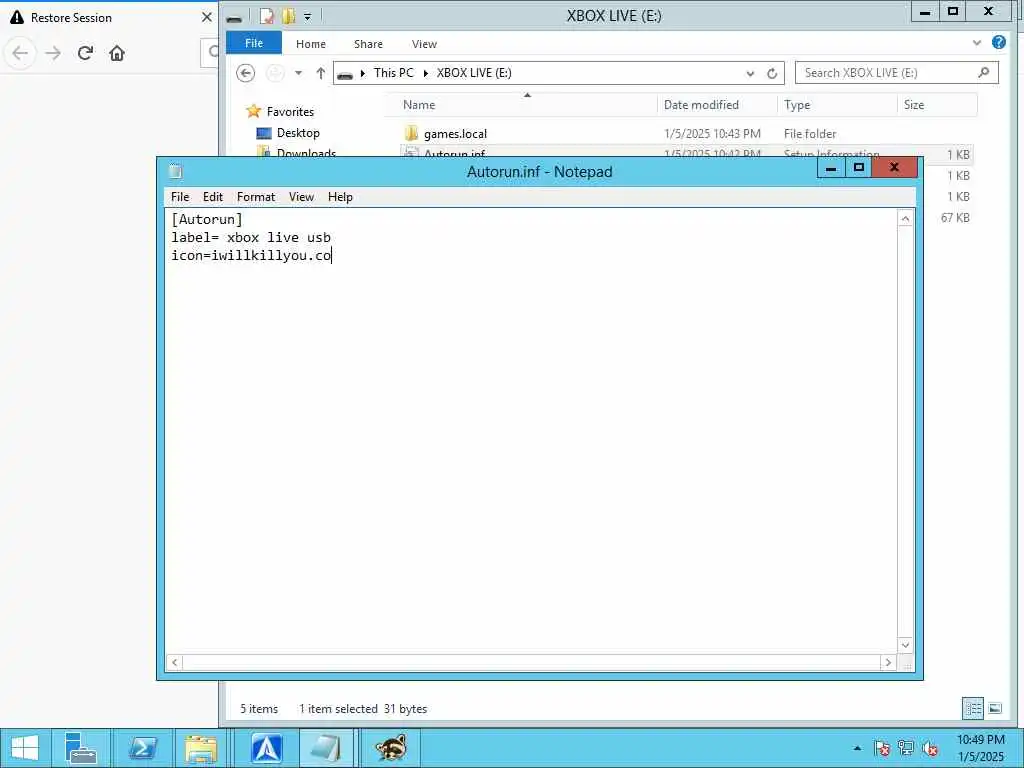Expand the Explorer ribbon chevron
The width and height of the screenshot is (1024, 768).
point(976,42)
